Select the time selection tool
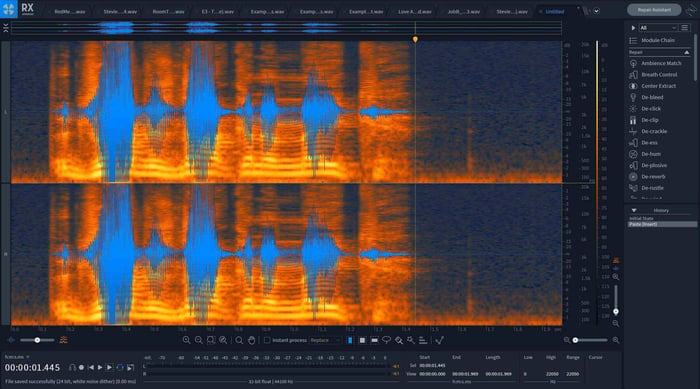The width and height of the screenshot is (700, 389). click(x=350, y=340)
